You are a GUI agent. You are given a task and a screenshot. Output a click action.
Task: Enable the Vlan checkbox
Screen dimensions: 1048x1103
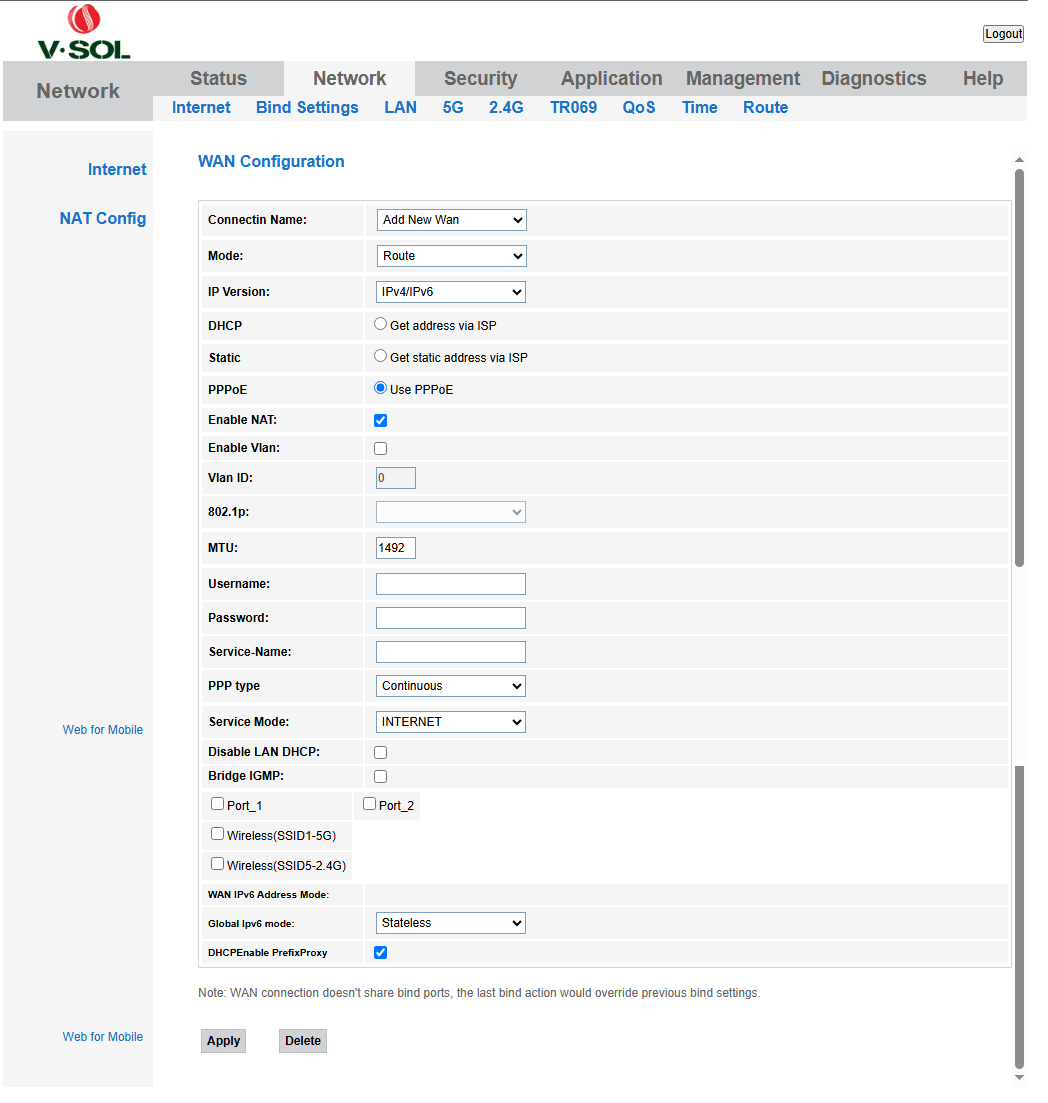pyautogui.click(x=380, y=448)
